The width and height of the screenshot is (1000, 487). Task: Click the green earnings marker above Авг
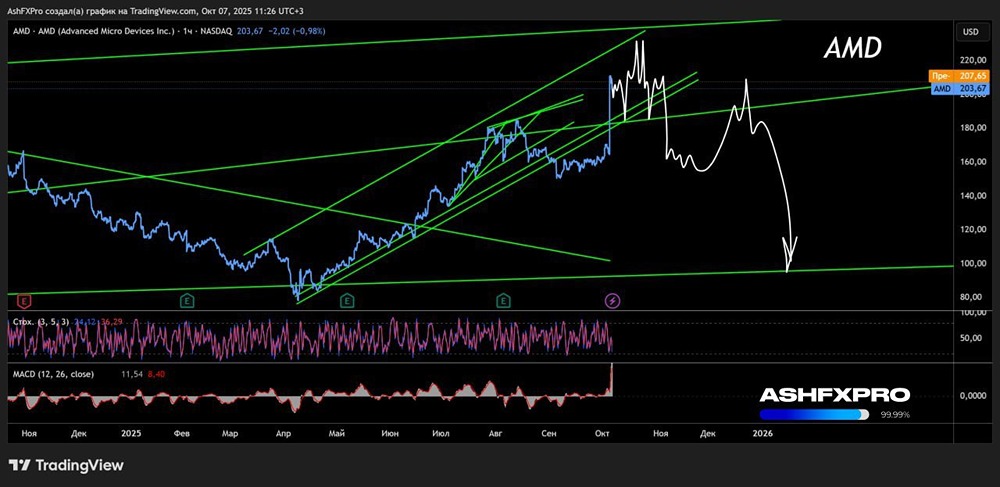coord(504,300)
